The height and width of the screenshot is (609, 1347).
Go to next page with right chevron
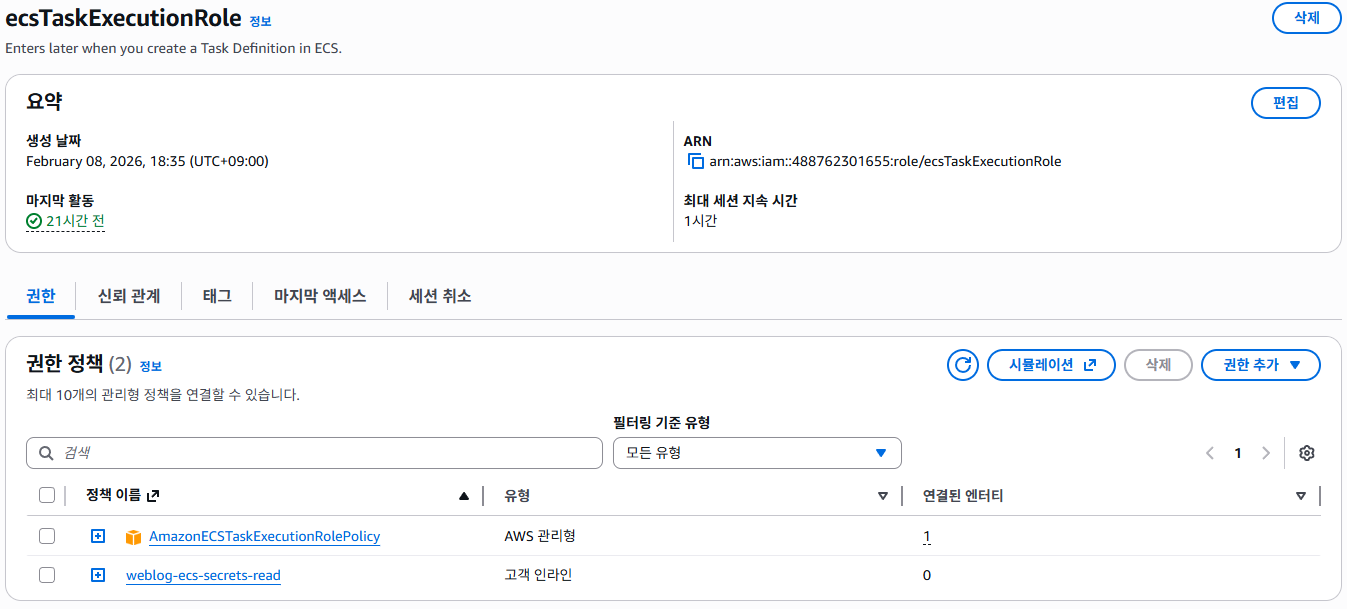pos(1266,453)
